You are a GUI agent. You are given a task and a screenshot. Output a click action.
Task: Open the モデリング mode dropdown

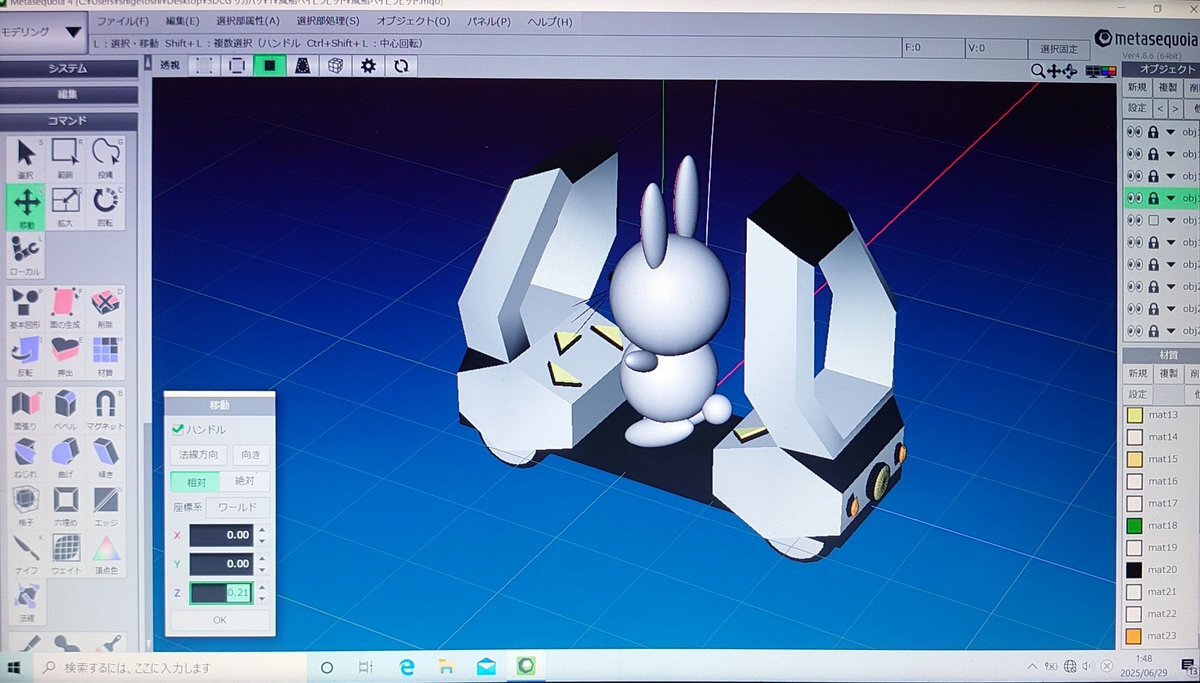pos(42,31)
